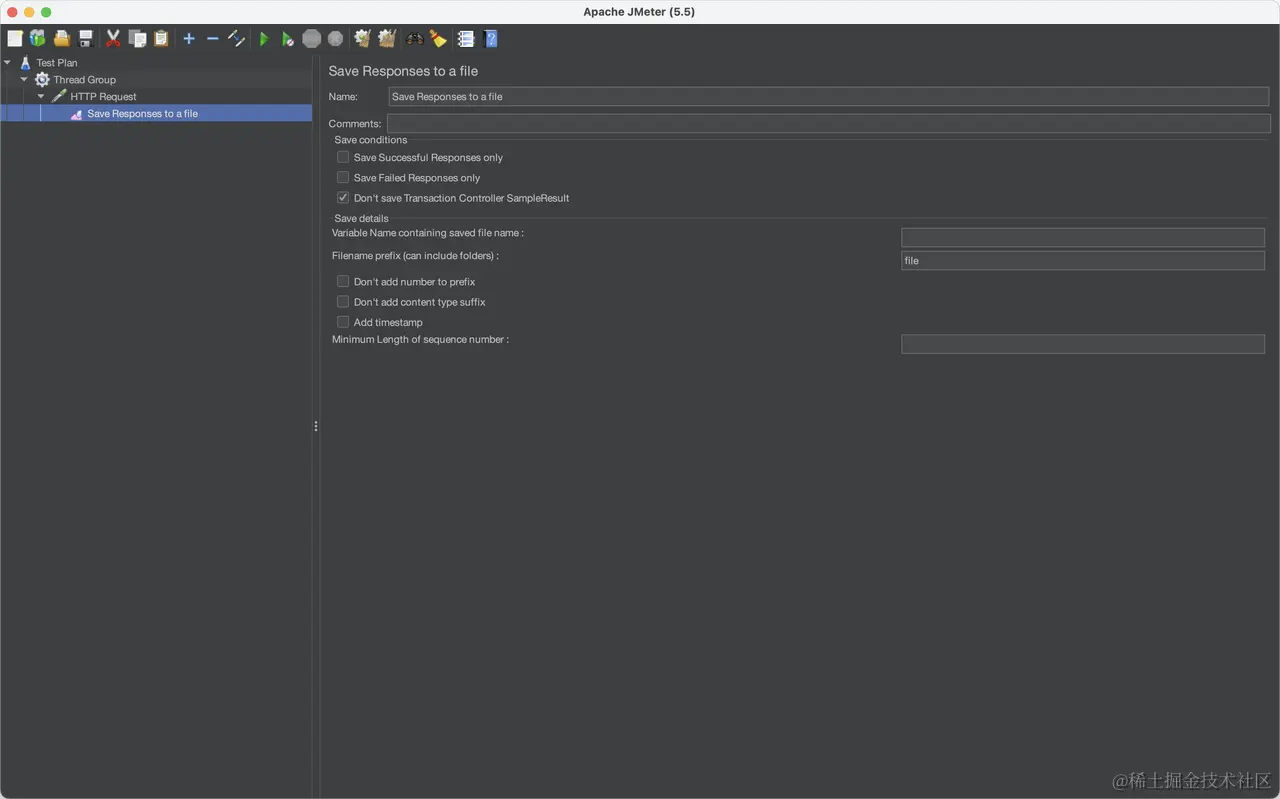Click the Clear results toolbar icon

pos(363,39)
